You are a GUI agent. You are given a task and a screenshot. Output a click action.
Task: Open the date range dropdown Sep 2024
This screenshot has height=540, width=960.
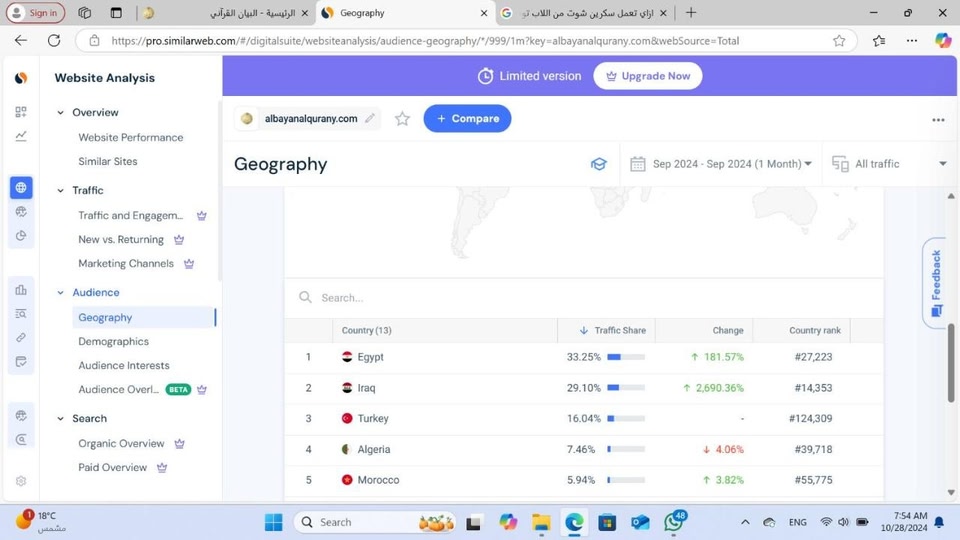click(x=721, y=163)
